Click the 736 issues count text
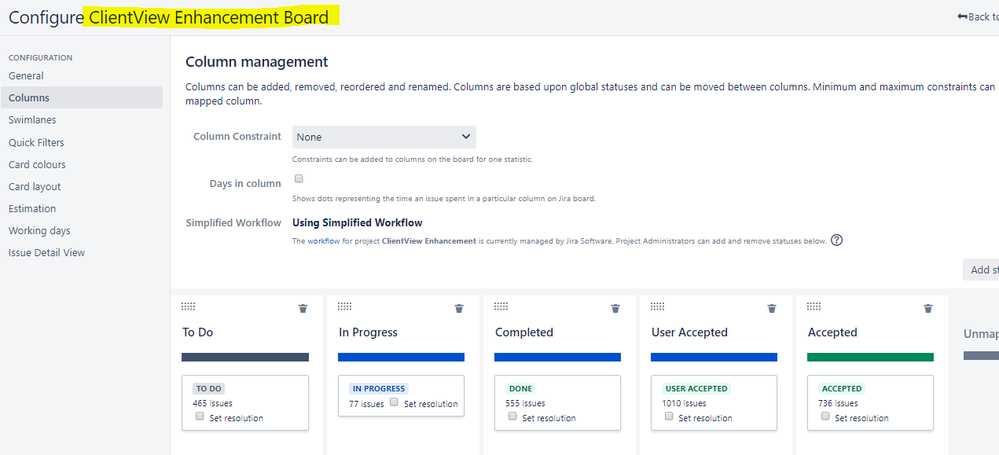Image resolution: width=999 pixels, height=455 pixels. click(x=838, y=403)
